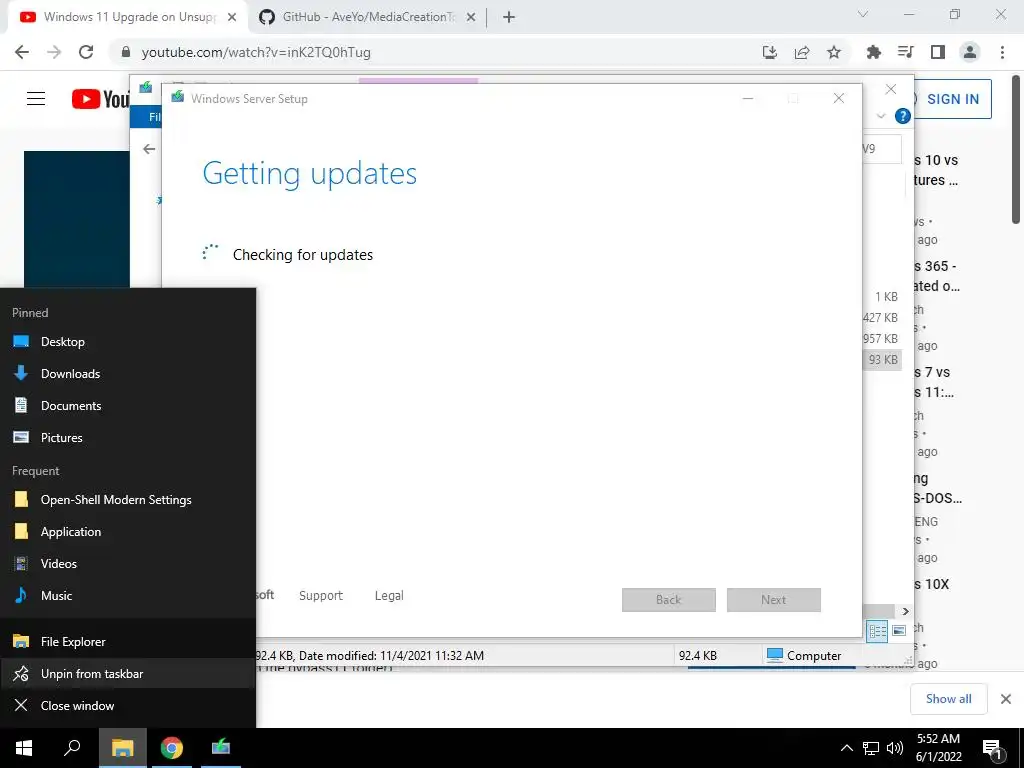The height and width of the screenshot is (768, 1024).
Task: Switch to the GitHub MediaCreationTool tab
Action: coord(367,17)
